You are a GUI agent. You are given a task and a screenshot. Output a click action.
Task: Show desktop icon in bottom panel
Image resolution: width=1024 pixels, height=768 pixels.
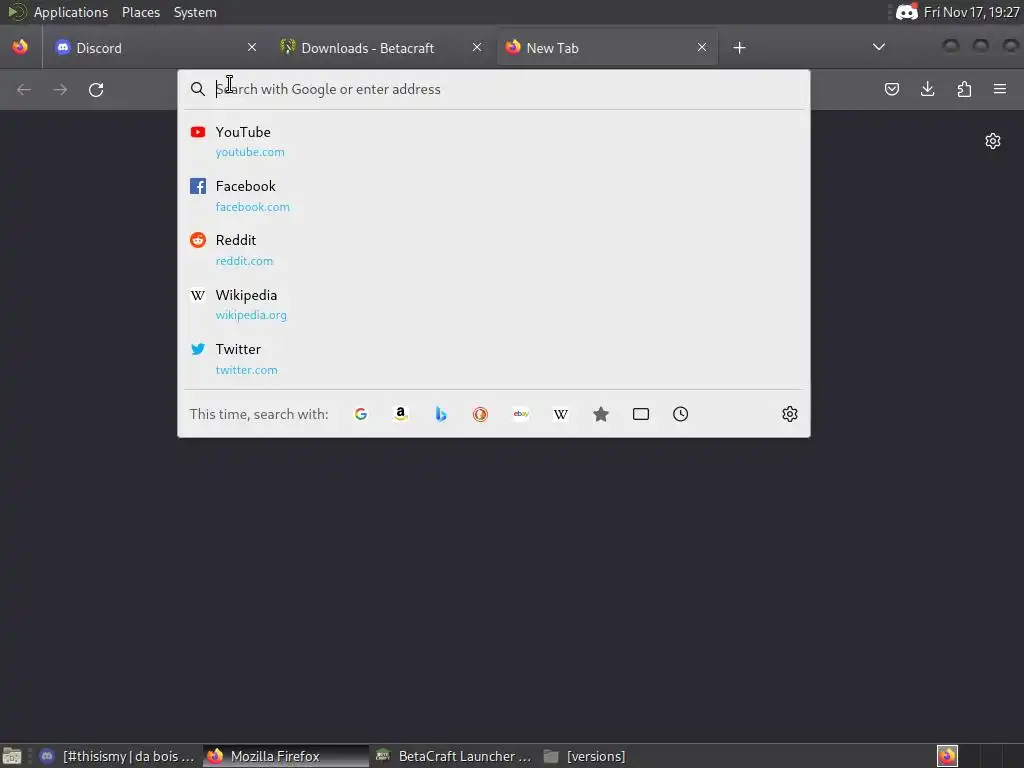pos(12,756)
